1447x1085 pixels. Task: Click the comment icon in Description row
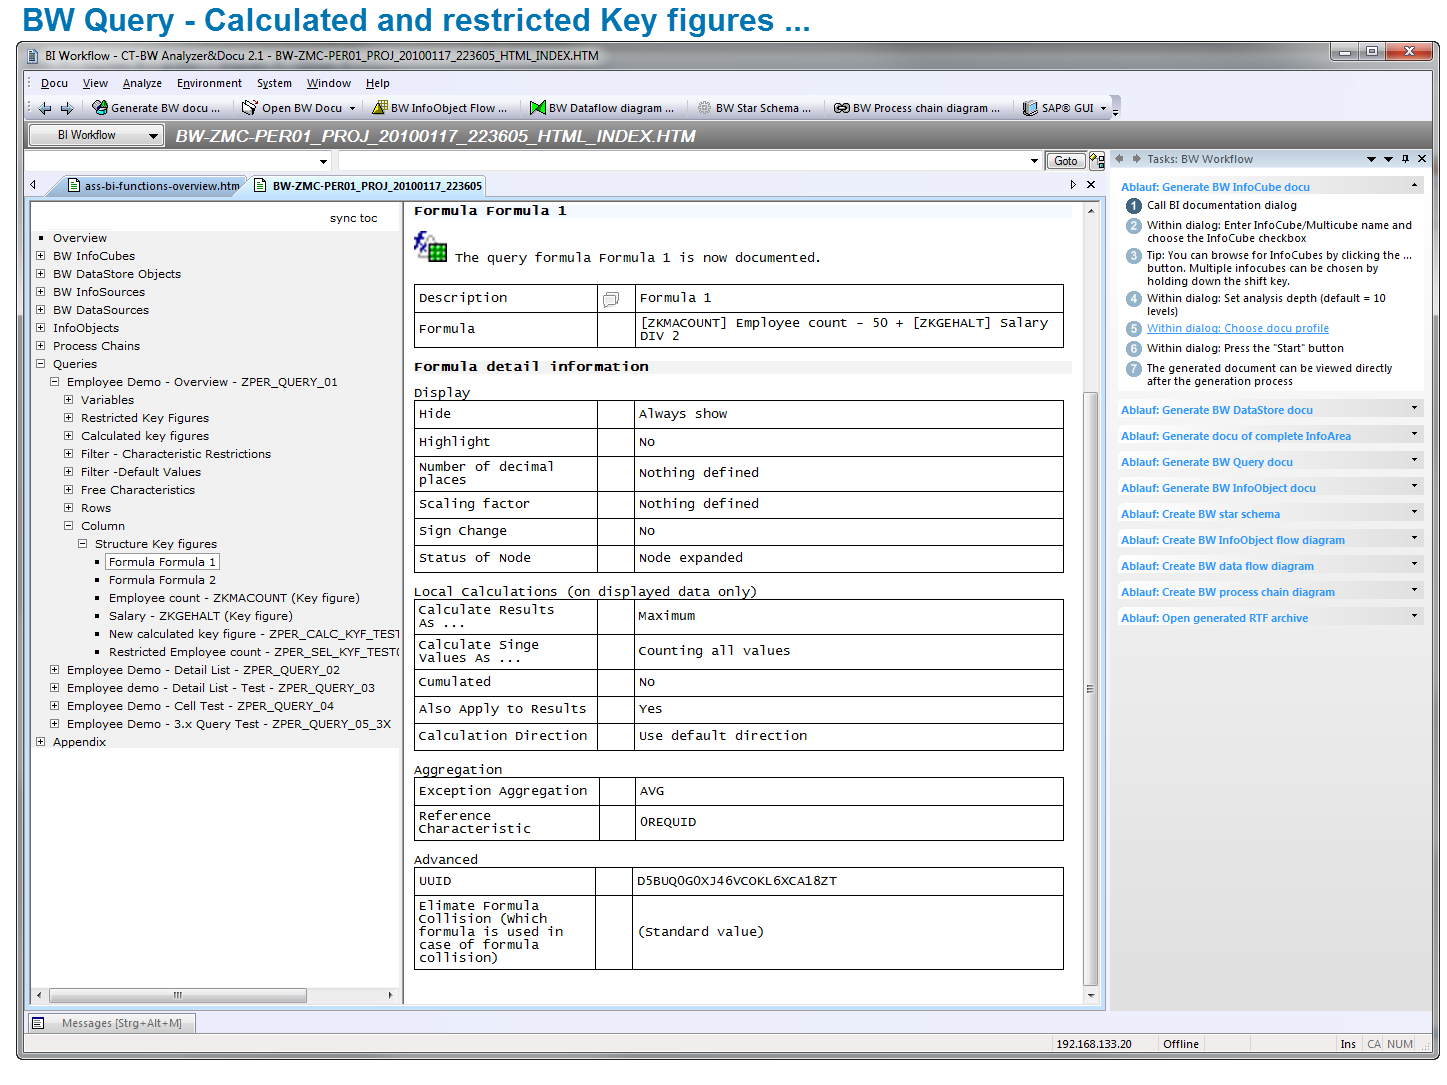click(x=611, y=299)
